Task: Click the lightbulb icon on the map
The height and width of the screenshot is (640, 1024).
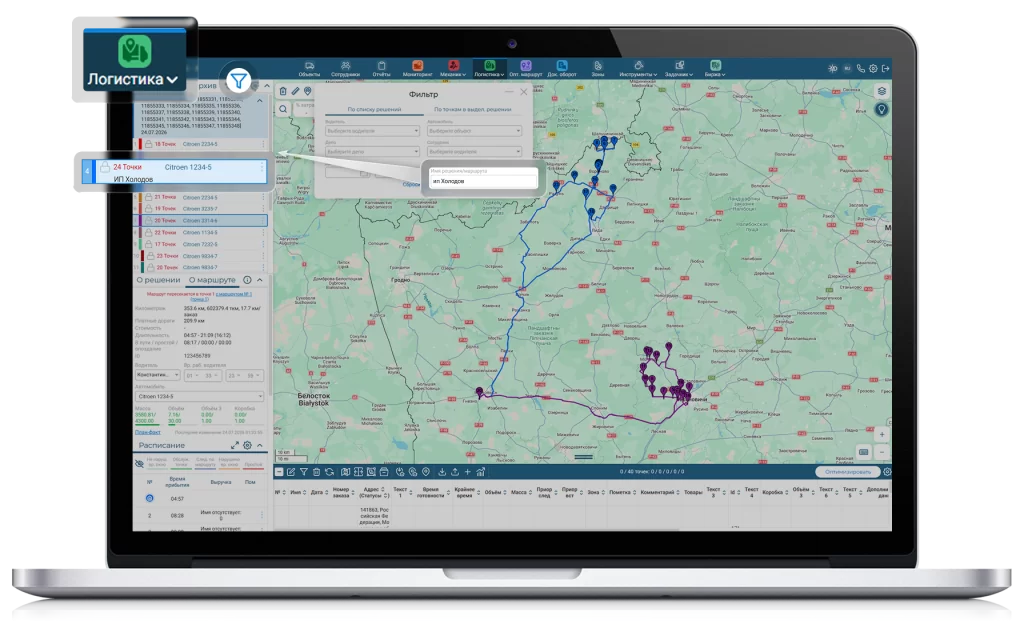Action: coord(882,109)
